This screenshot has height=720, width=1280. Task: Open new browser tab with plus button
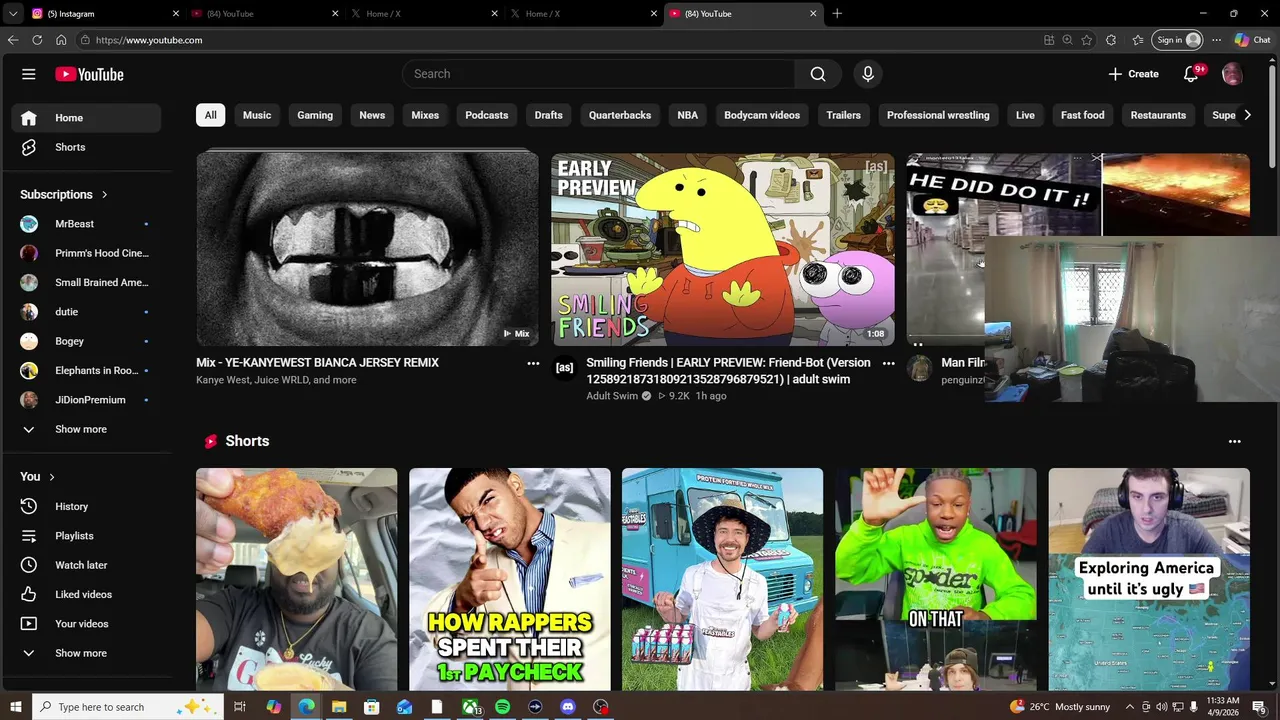coord(837,14)
